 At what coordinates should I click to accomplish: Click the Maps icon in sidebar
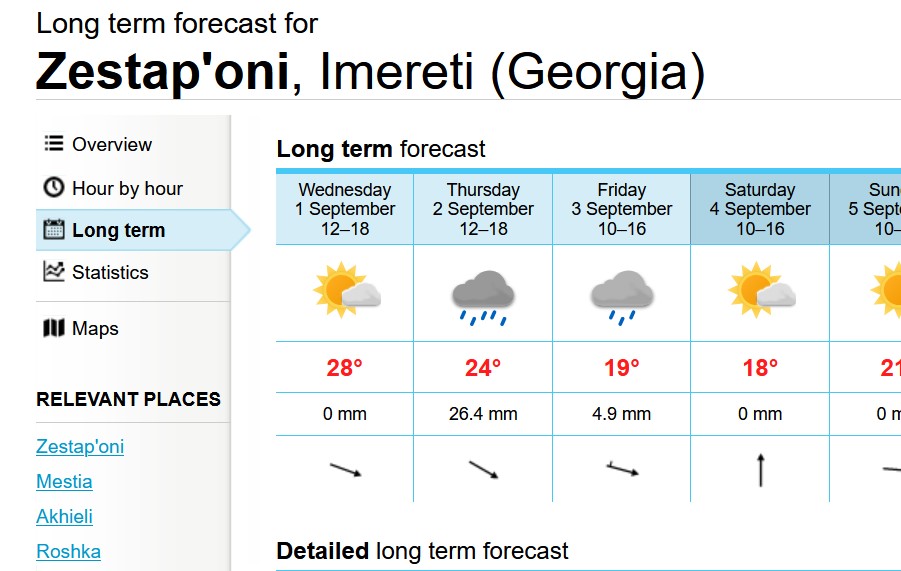tap(54, 329)
